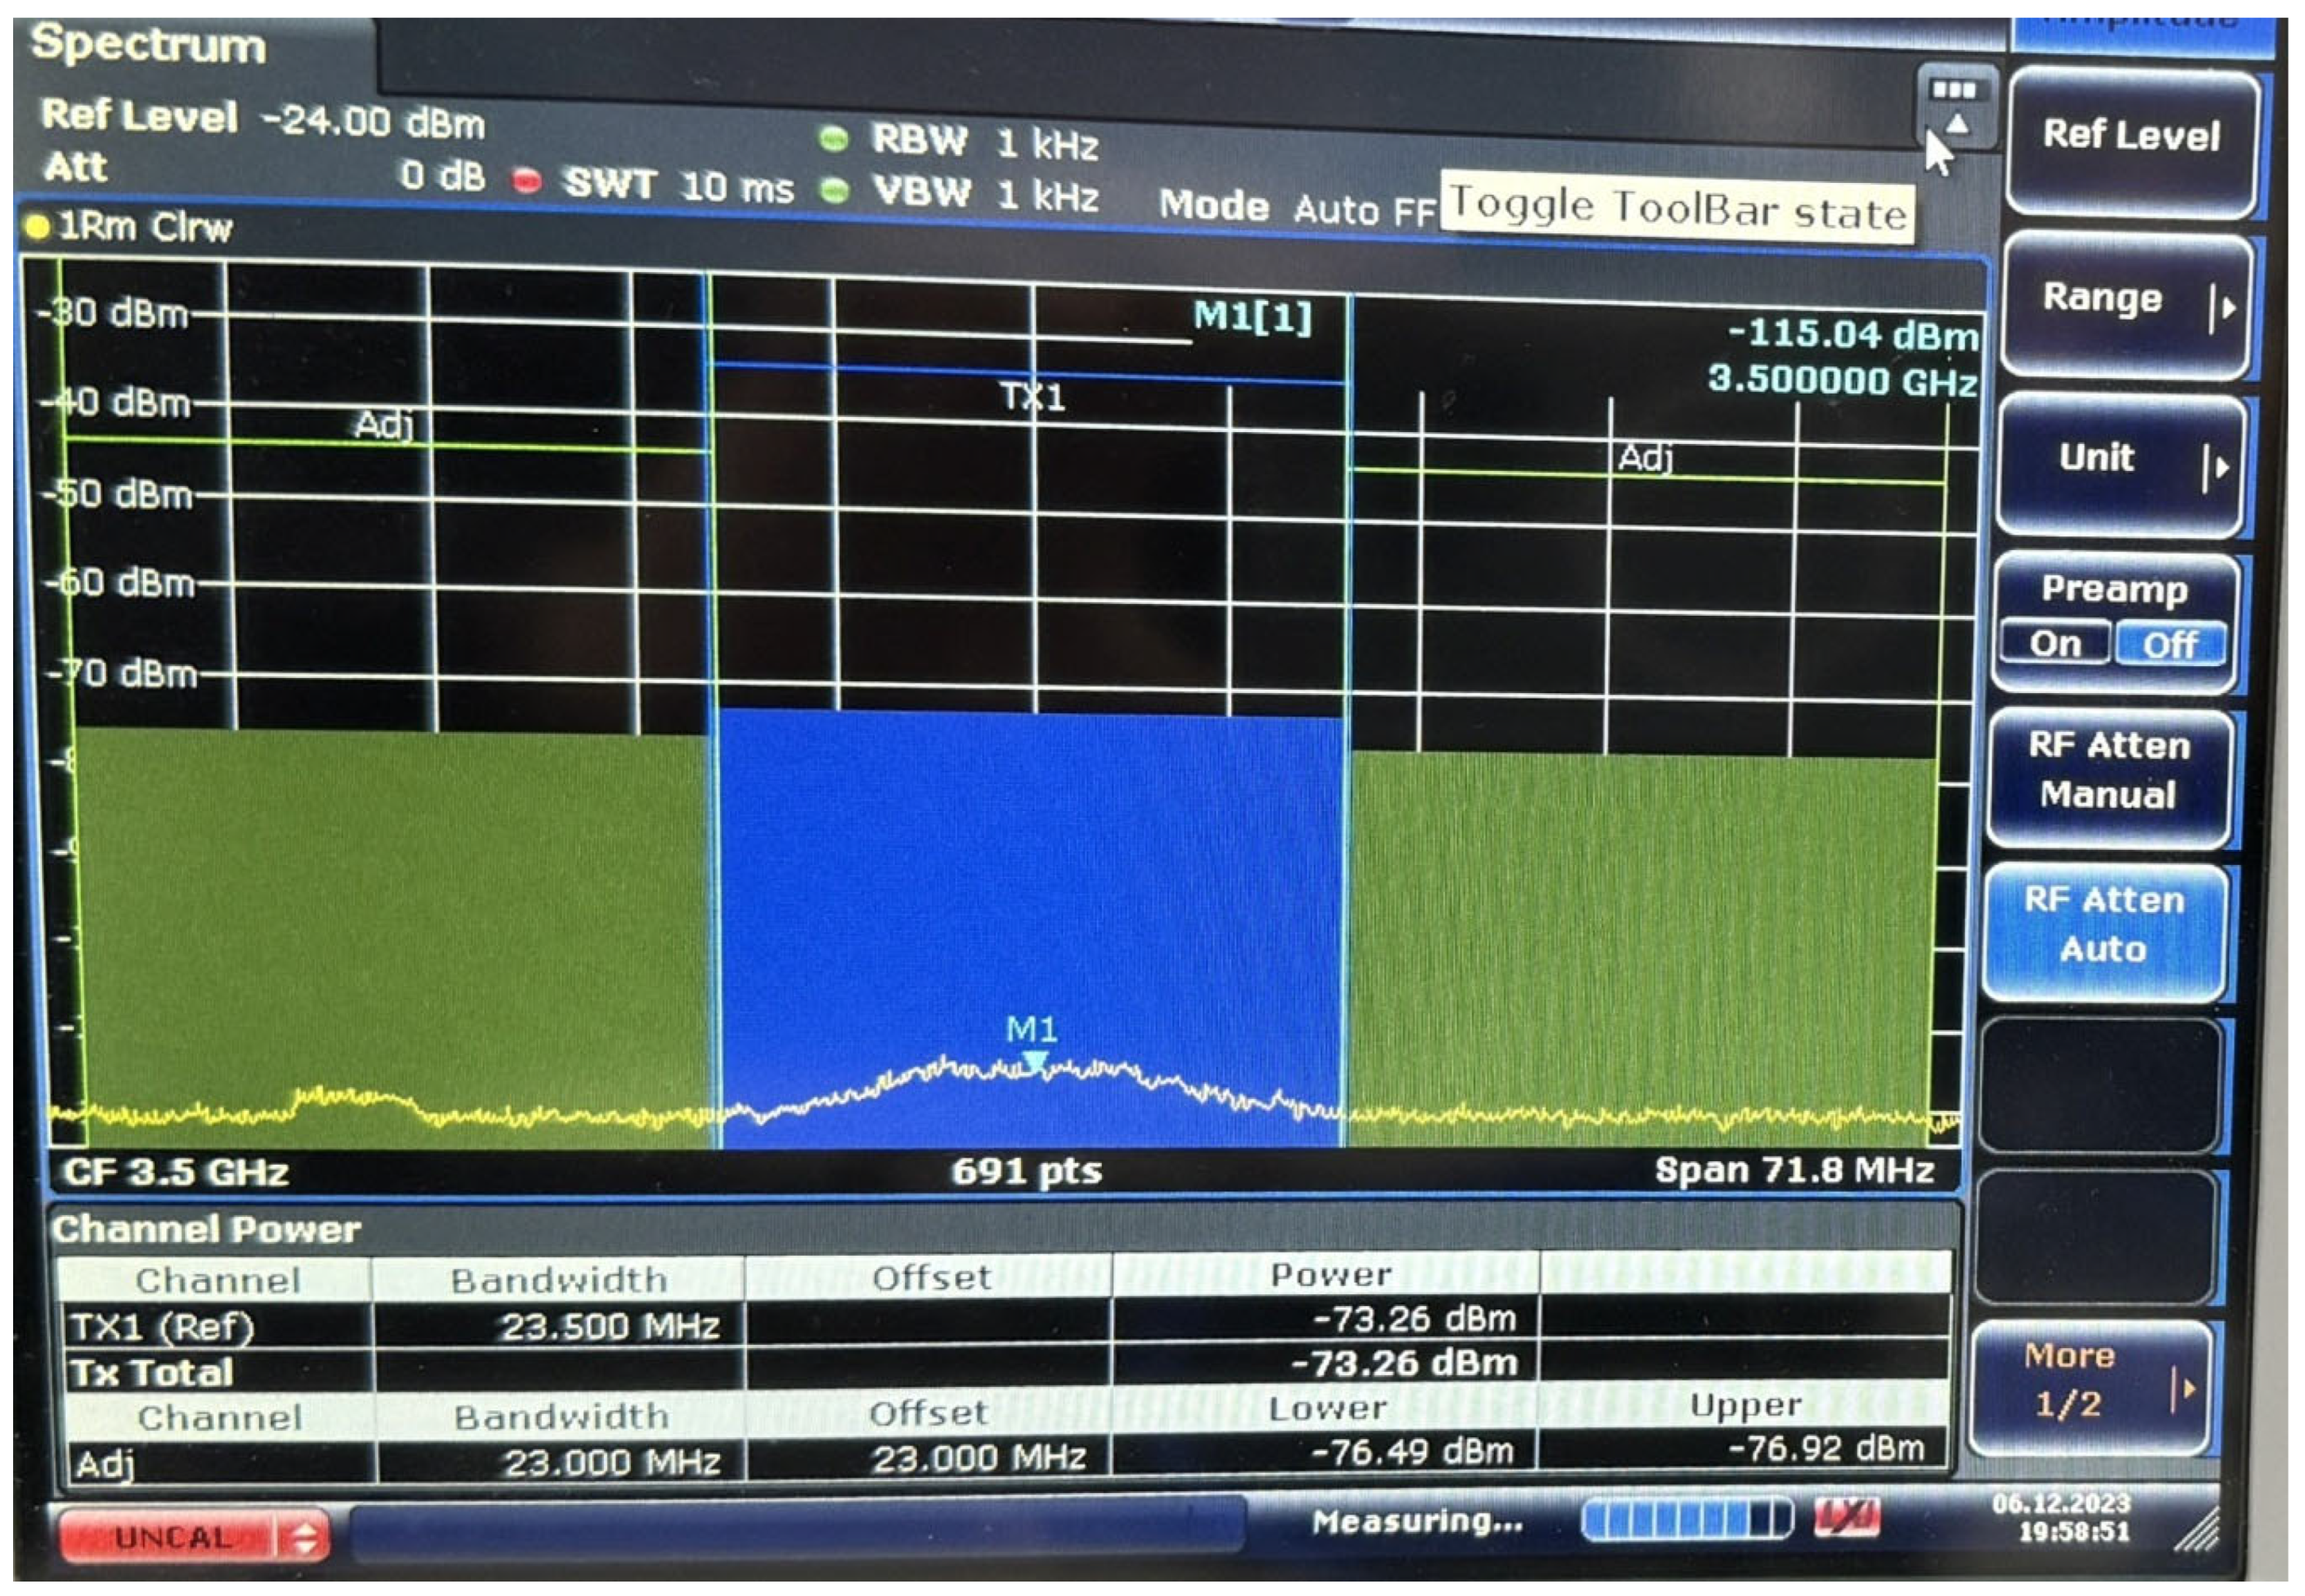This screenshot has height=1596, width=2305.
Task: Click the LXI status icon
Action: tap(1848, 1518)
